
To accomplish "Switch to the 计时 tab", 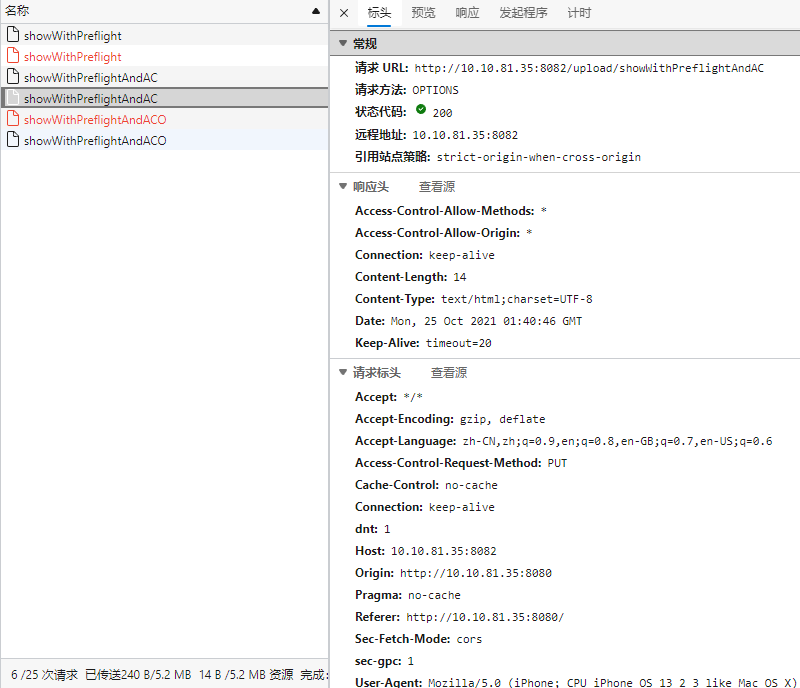I will (579, 13).
